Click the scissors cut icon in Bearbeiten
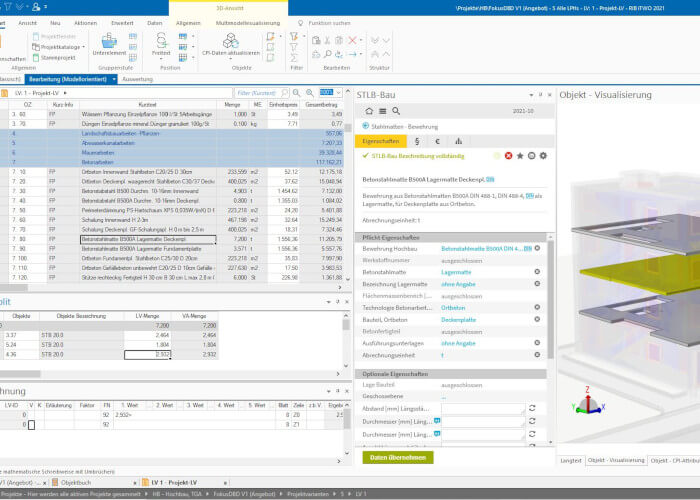This screenshot has width=700, height=500. (327, 40)
